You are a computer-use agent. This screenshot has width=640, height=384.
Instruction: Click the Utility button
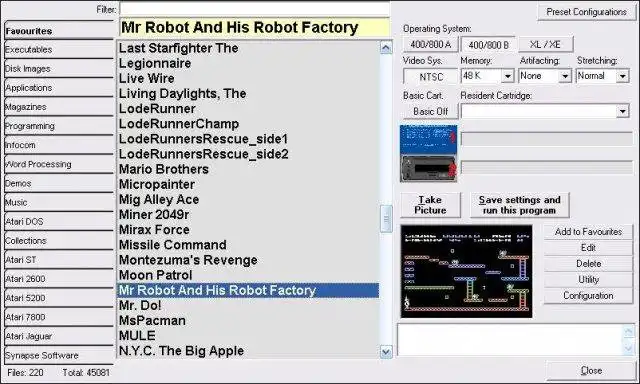click(588, 280)
